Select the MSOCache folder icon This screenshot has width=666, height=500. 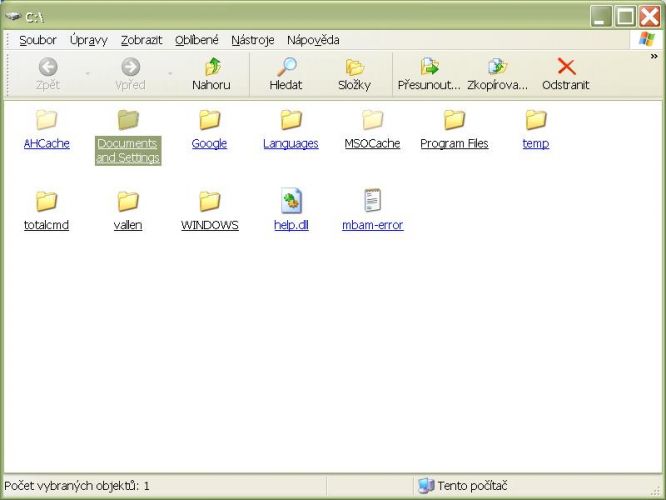(373, 120)
